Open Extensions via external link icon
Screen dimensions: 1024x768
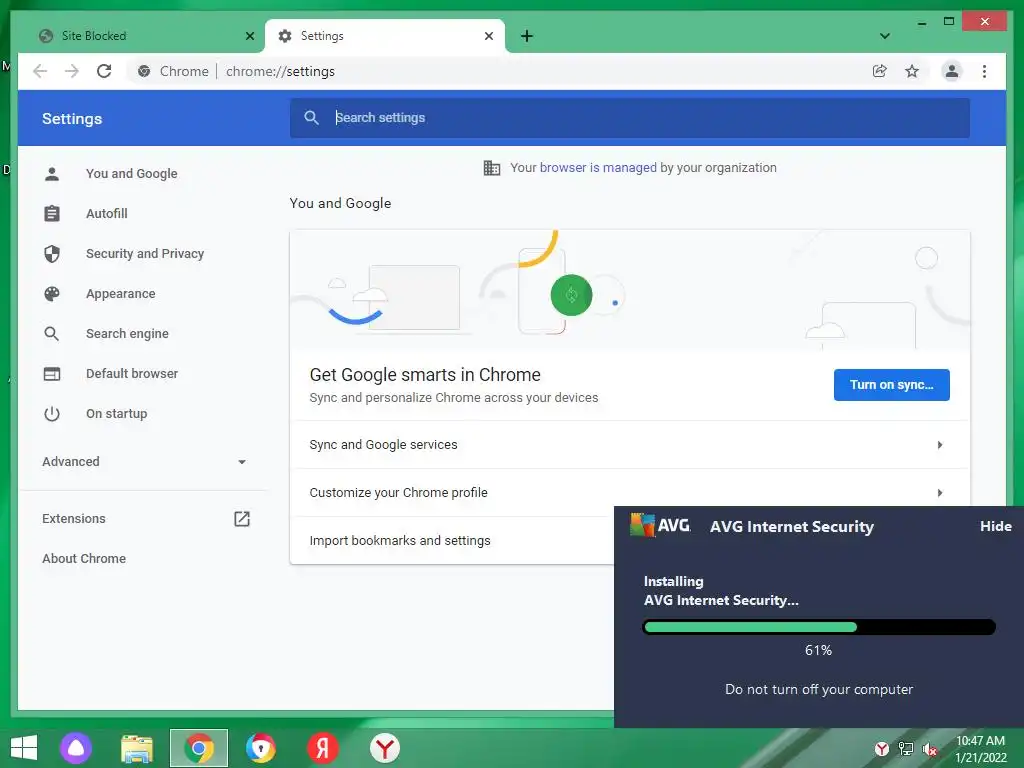pyautogui.click(x=242, y=519)
